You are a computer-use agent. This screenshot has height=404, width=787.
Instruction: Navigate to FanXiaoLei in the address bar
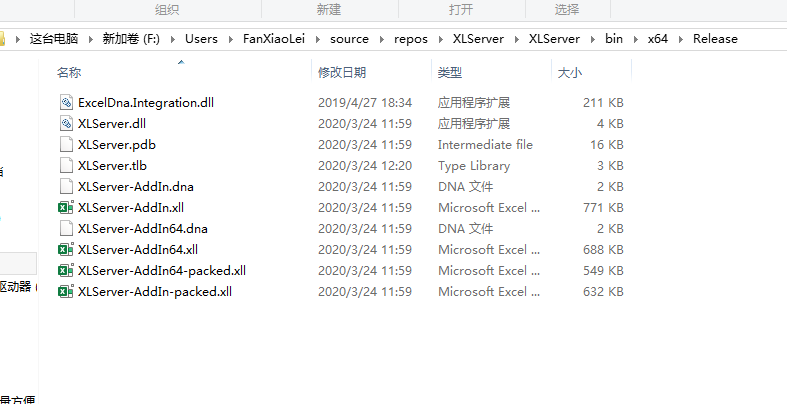(274, 39)
